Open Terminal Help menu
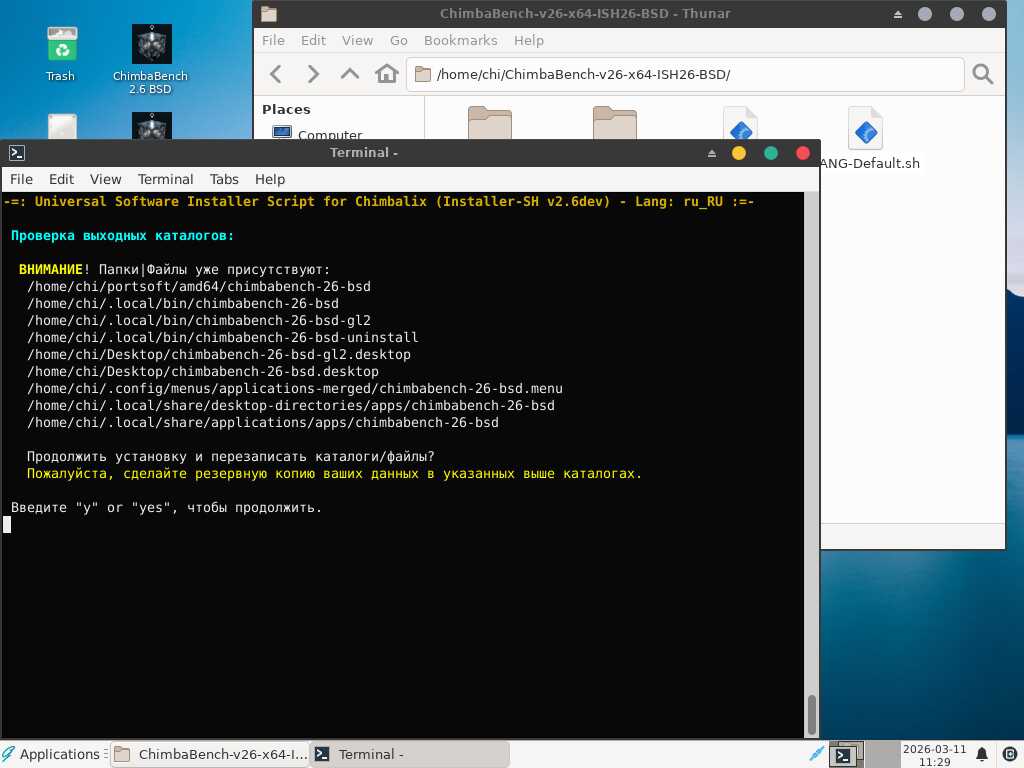This screenshot has height=768, width=1024. click(270, 179)
